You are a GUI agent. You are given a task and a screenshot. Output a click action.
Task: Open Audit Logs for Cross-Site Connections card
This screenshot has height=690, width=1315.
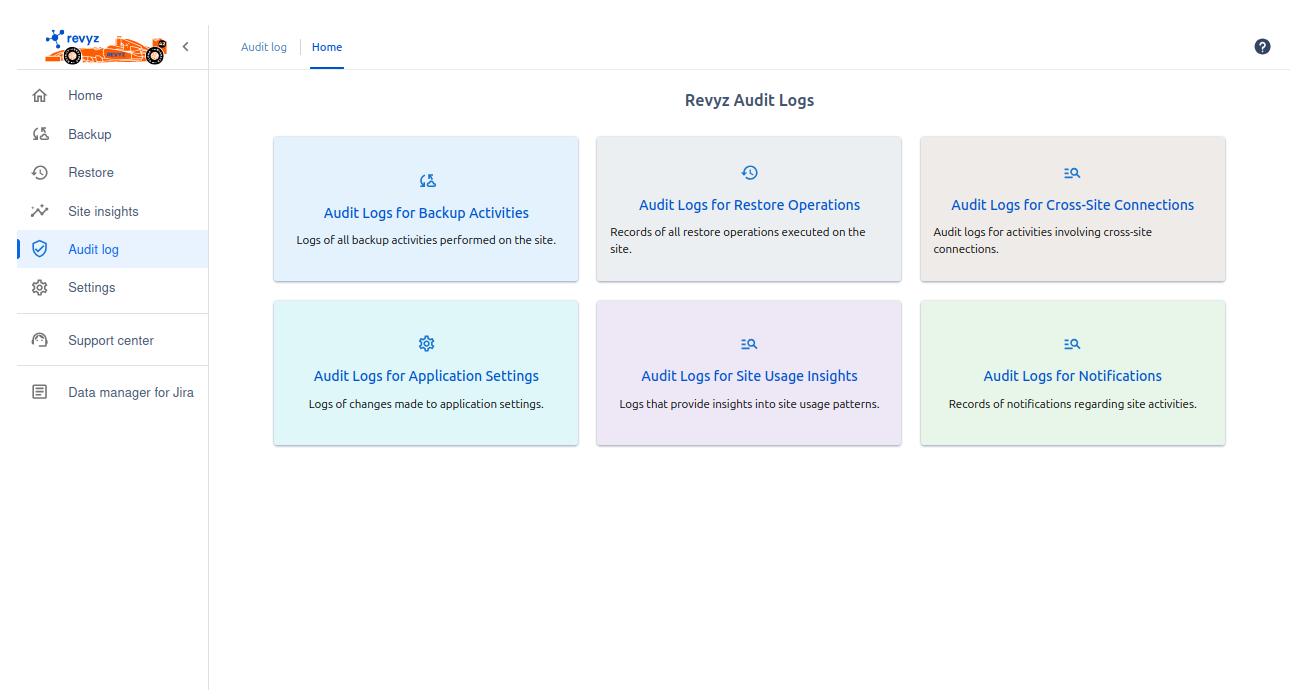coord(1072,205)
